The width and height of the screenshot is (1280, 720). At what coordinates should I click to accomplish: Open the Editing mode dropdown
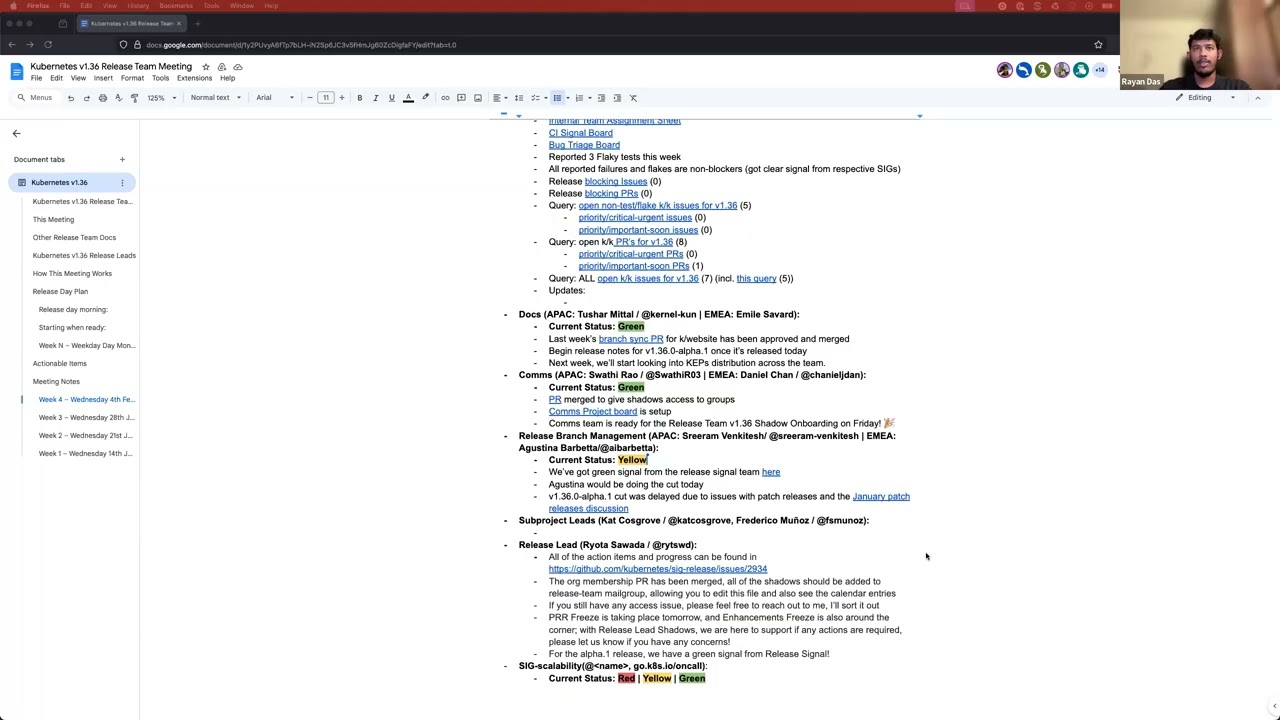pyautogui.click(x=1205, y=98)
